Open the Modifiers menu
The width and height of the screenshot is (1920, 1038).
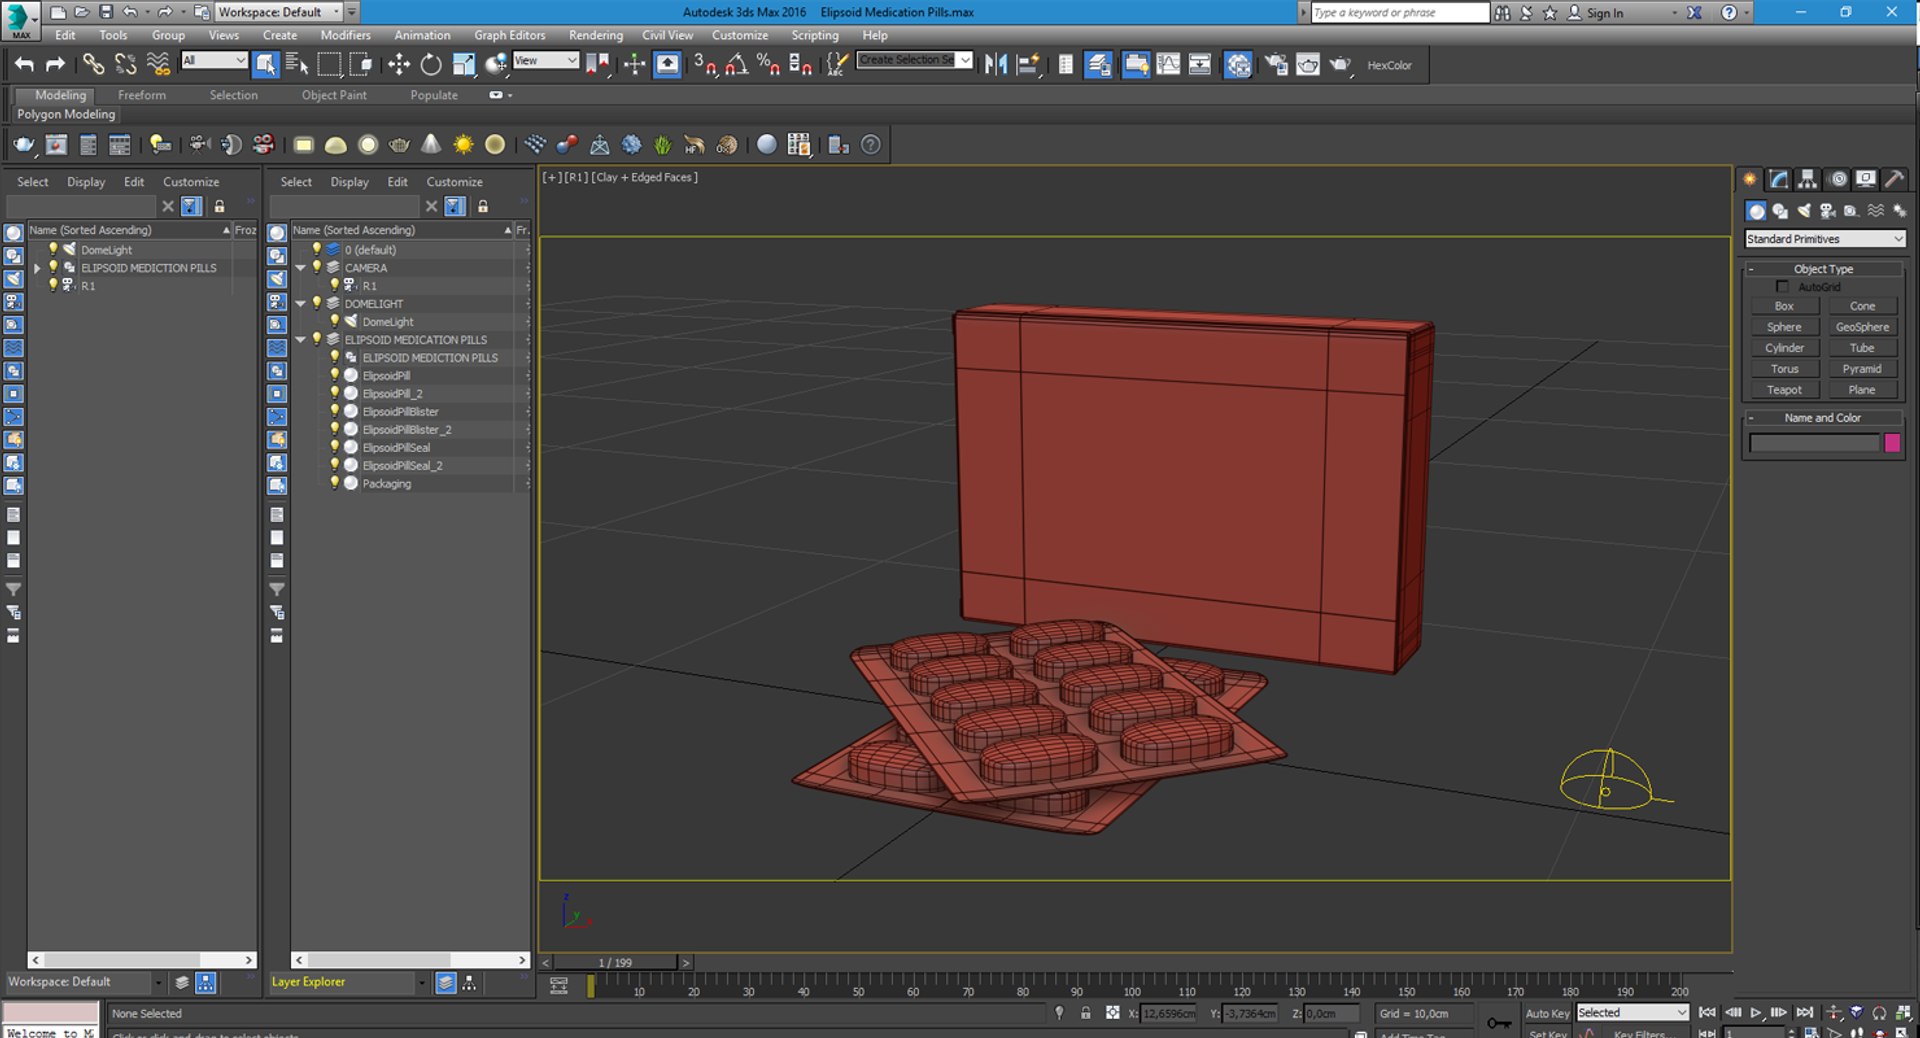click(345, 35)
